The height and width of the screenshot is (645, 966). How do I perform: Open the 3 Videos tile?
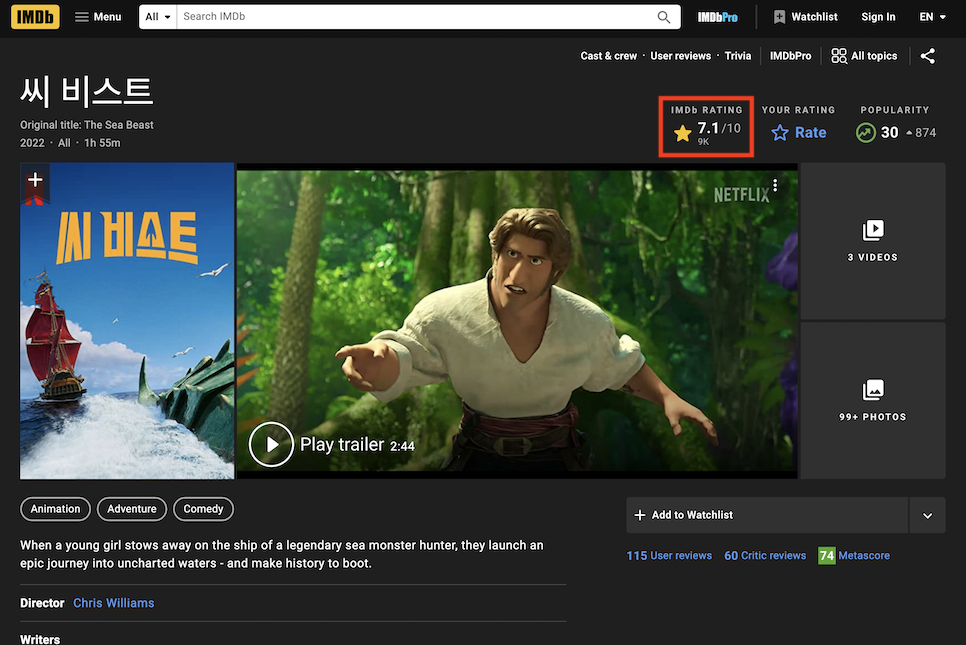[872, 241]
